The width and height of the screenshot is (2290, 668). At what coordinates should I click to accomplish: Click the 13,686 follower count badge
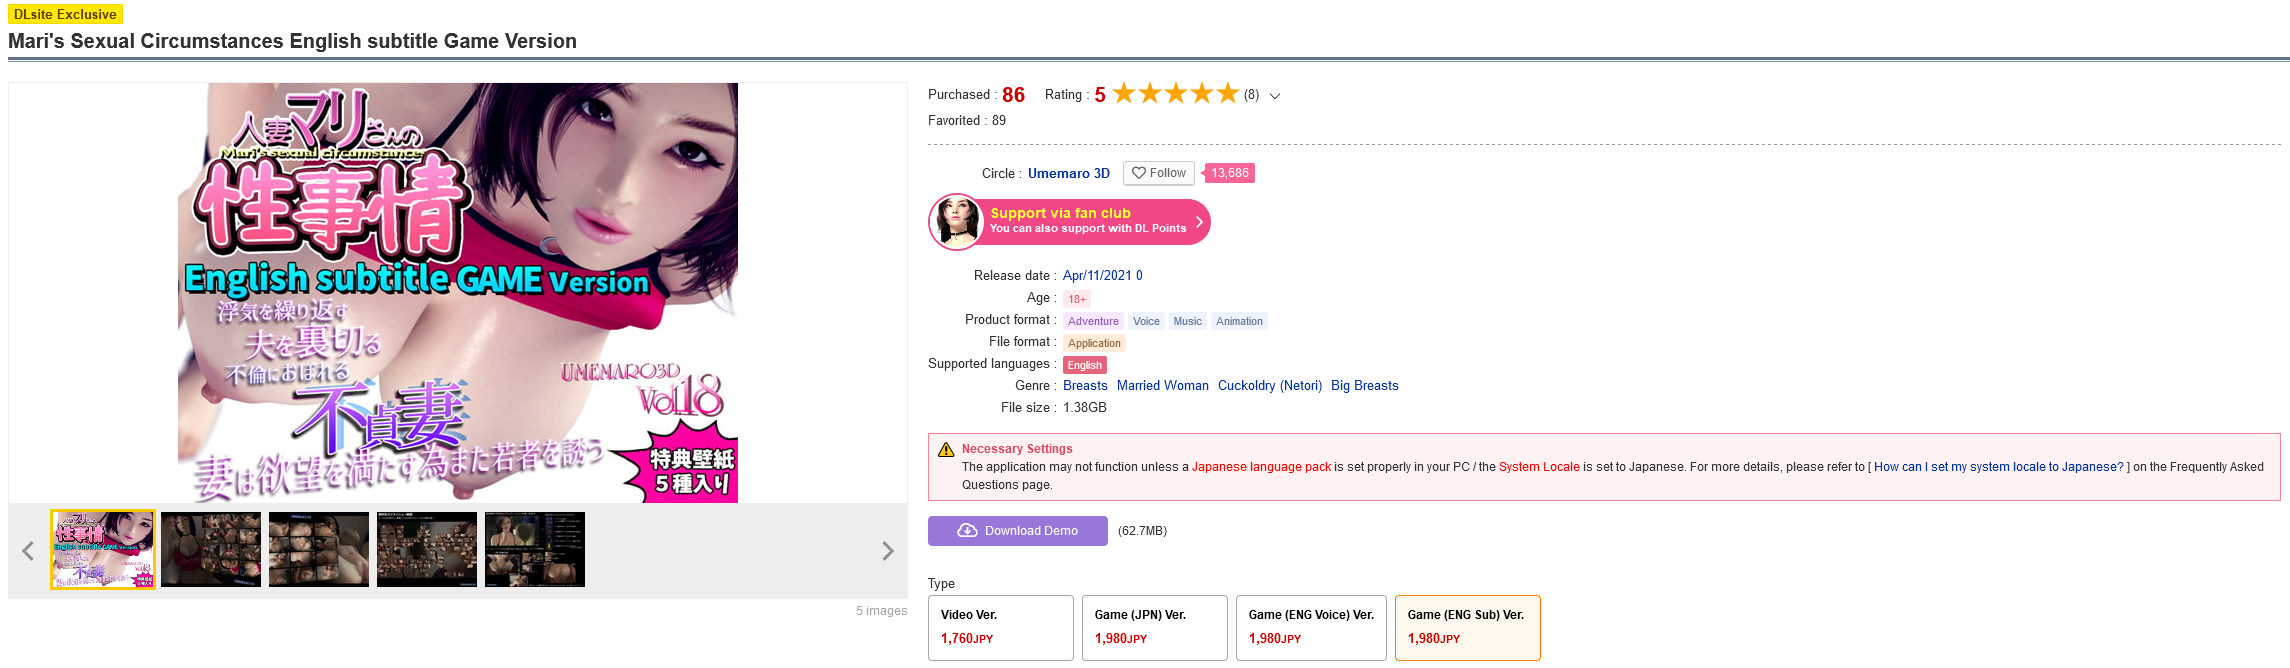point(1229,173)
